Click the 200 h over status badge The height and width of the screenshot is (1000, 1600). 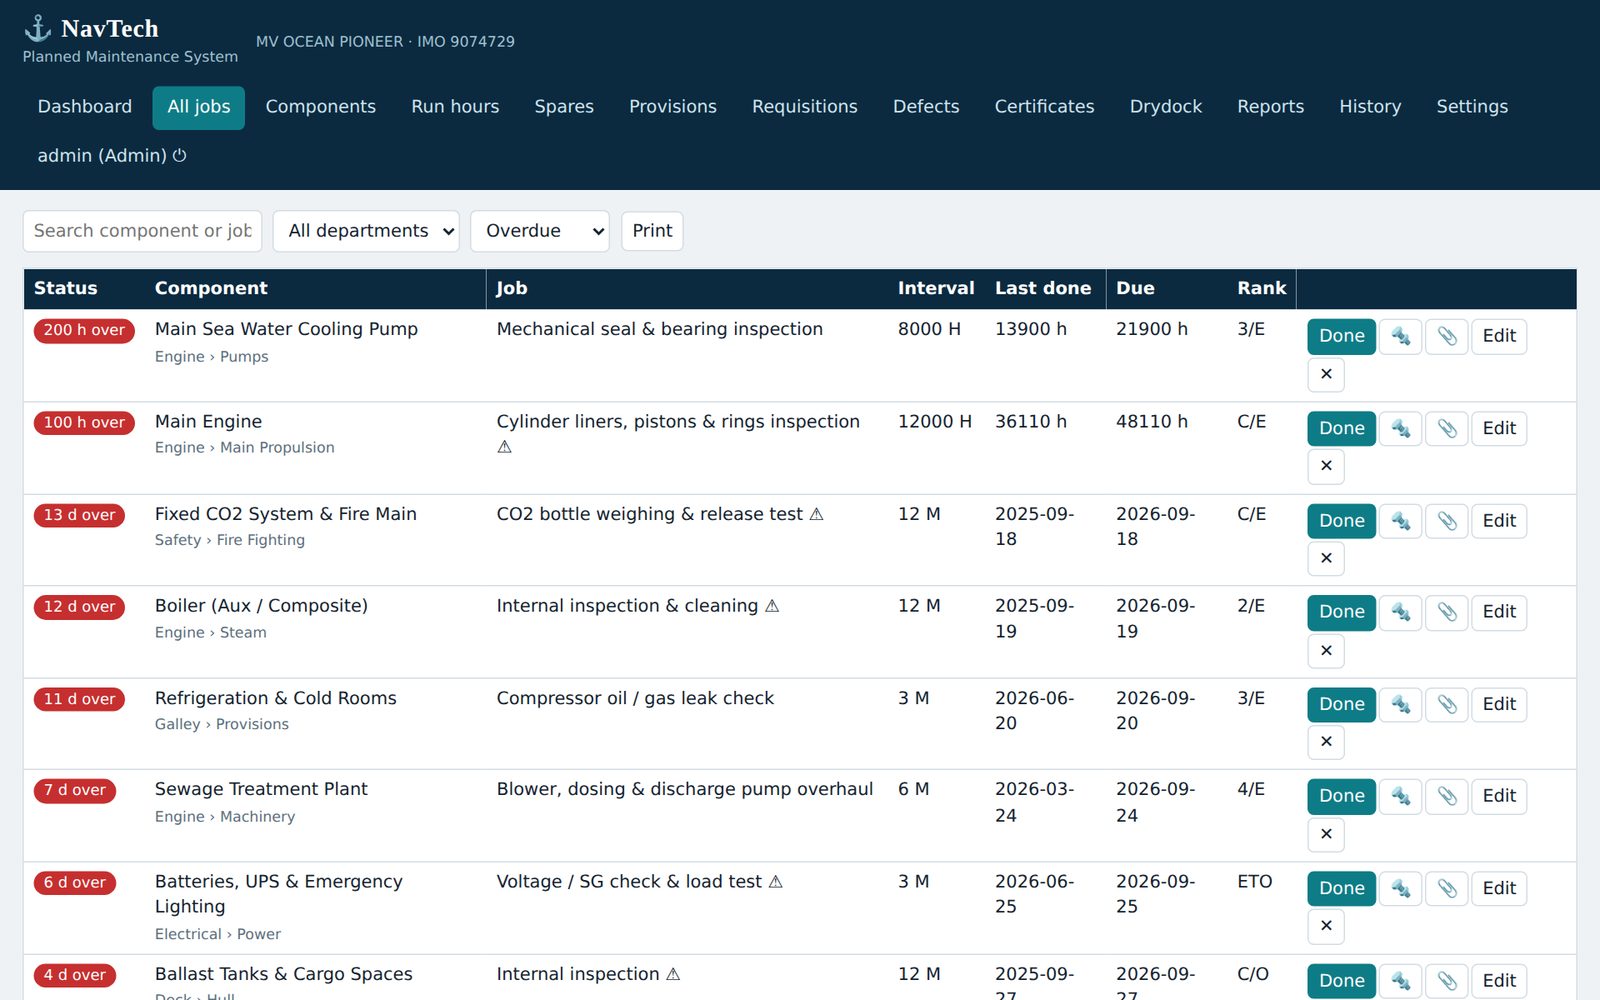click(x=84, y=330)
